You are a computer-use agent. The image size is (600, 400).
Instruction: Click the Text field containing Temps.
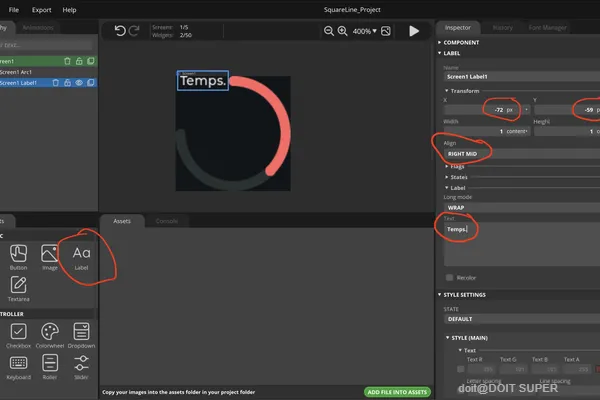(522, 244)
